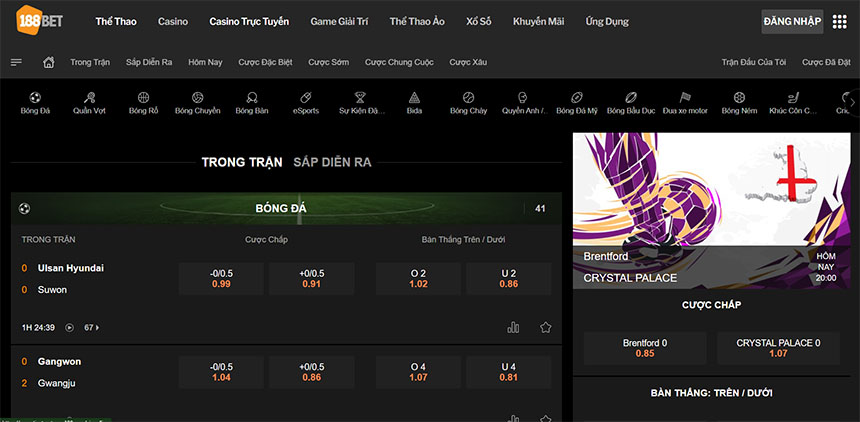The height and width of the screenshot is (422, 860).
Task: Open statistics chart for Ulsan Hyundai match
Action: (513, 328)
